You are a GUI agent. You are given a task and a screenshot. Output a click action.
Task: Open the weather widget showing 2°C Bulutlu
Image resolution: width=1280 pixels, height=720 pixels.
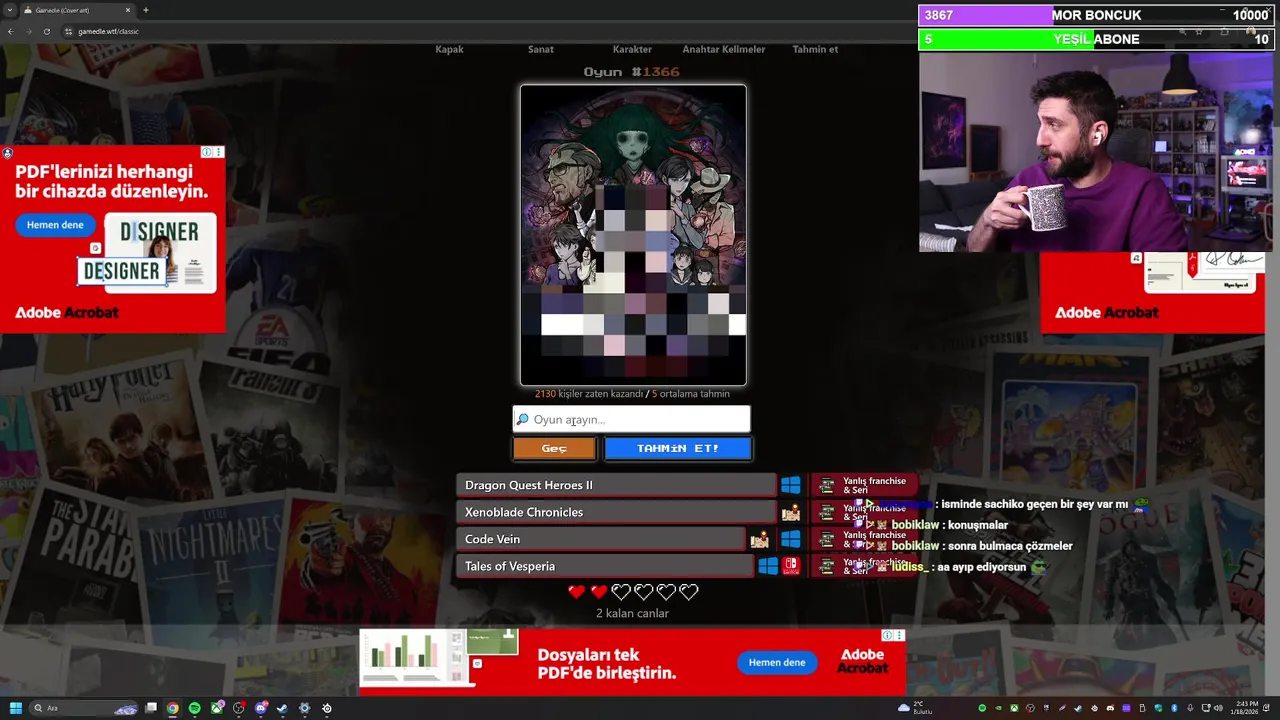(915, 708)
